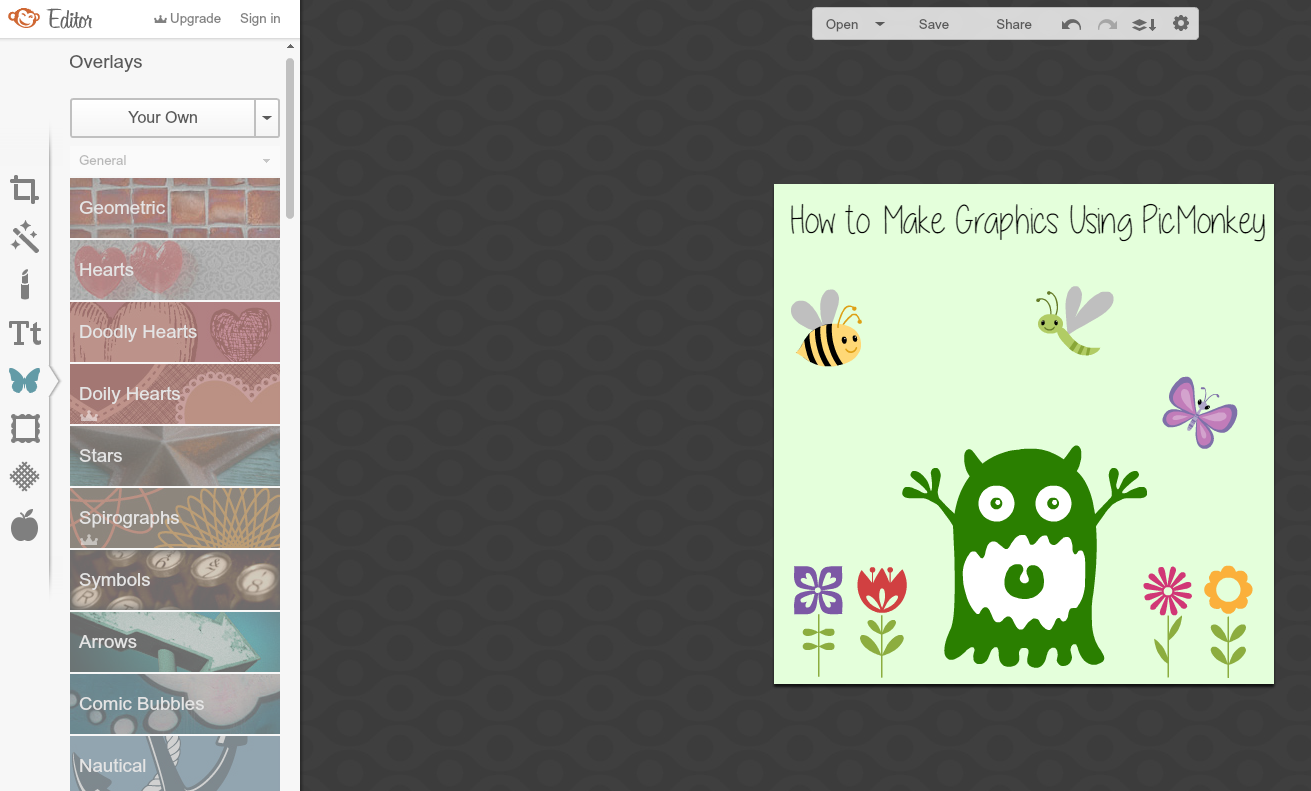
Task: Click Sign in link
Action: point(260,18)
